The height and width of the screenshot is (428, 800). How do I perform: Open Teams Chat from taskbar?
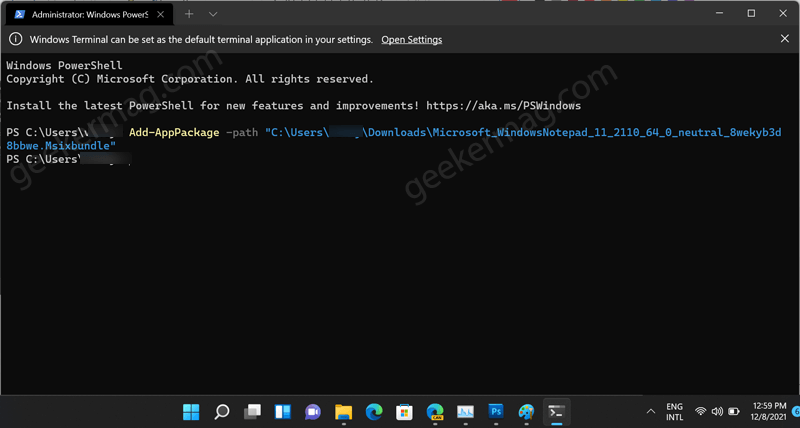point(313,412)
